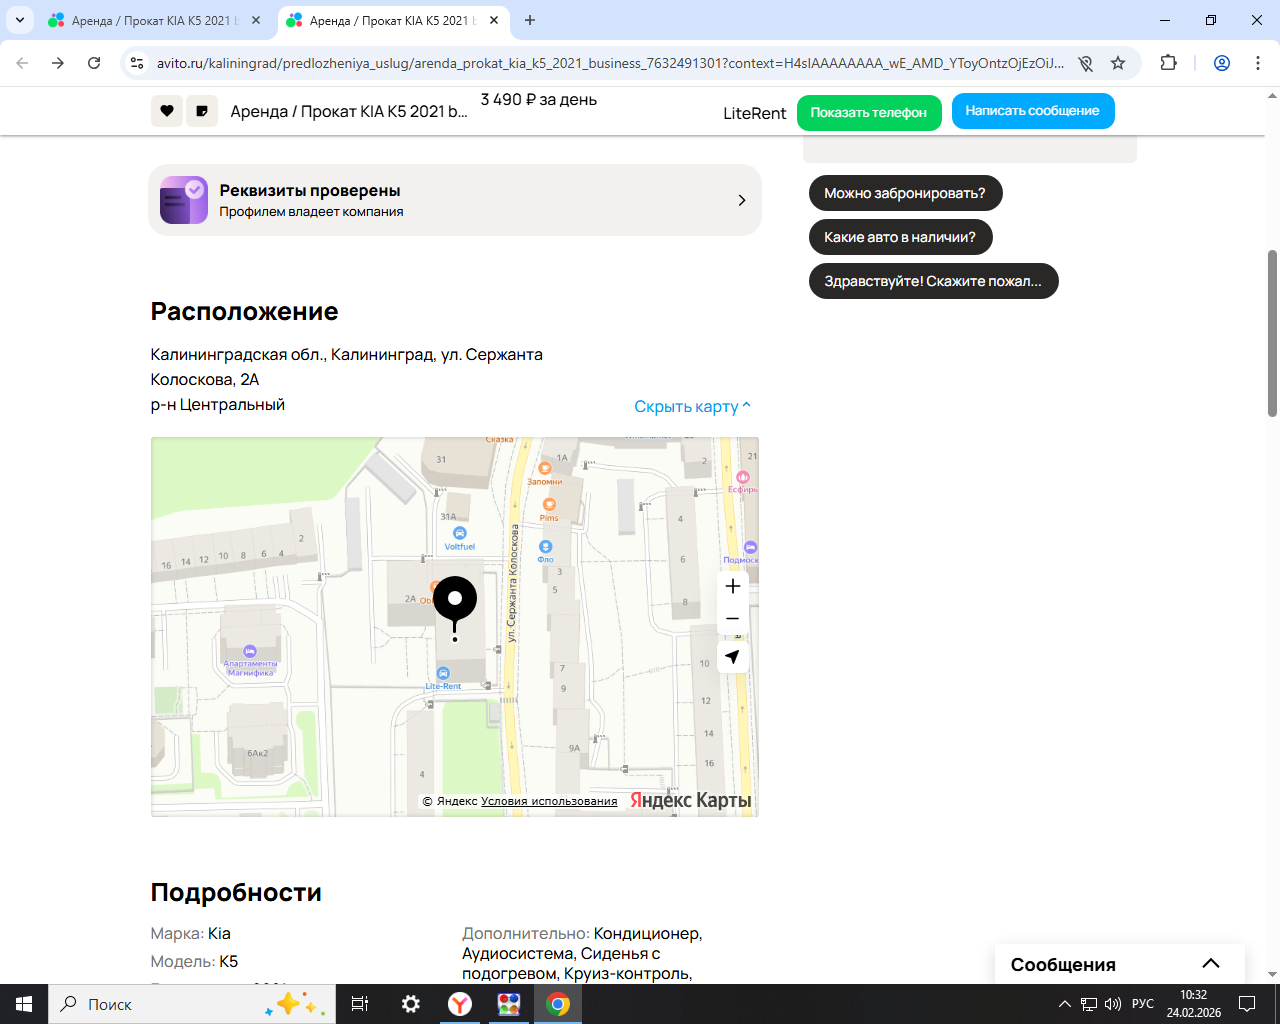Open the Chrome profile icon
Screen dimensions: 1280x1024
click(1222, 63)
